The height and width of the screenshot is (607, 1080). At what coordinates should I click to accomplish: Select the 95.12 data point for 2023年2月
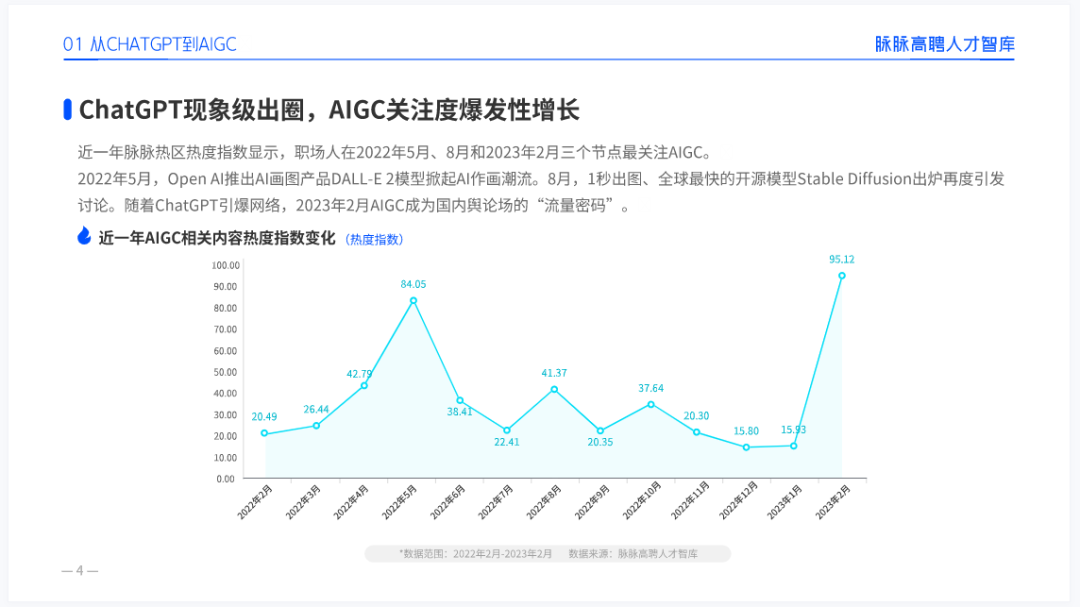click(x=842, y=276)
